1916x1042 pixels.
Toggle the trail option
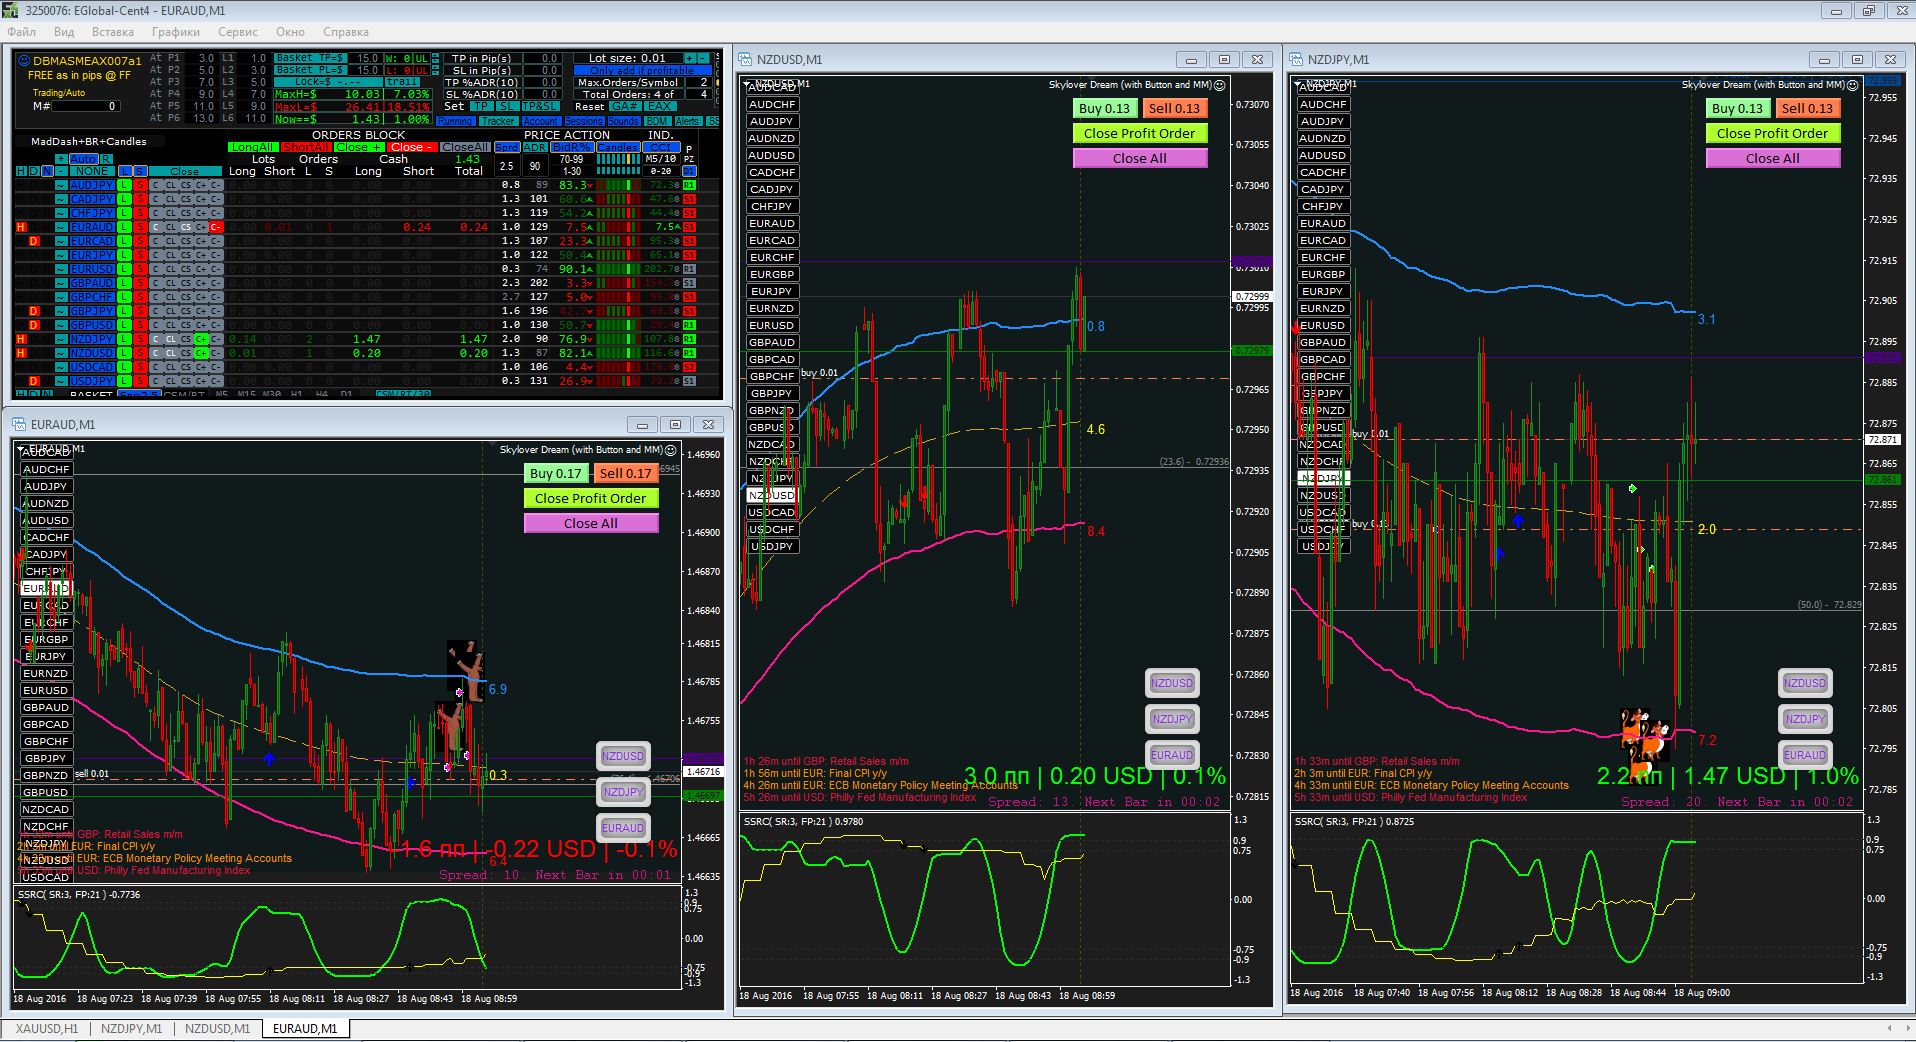tap(402, 82)
